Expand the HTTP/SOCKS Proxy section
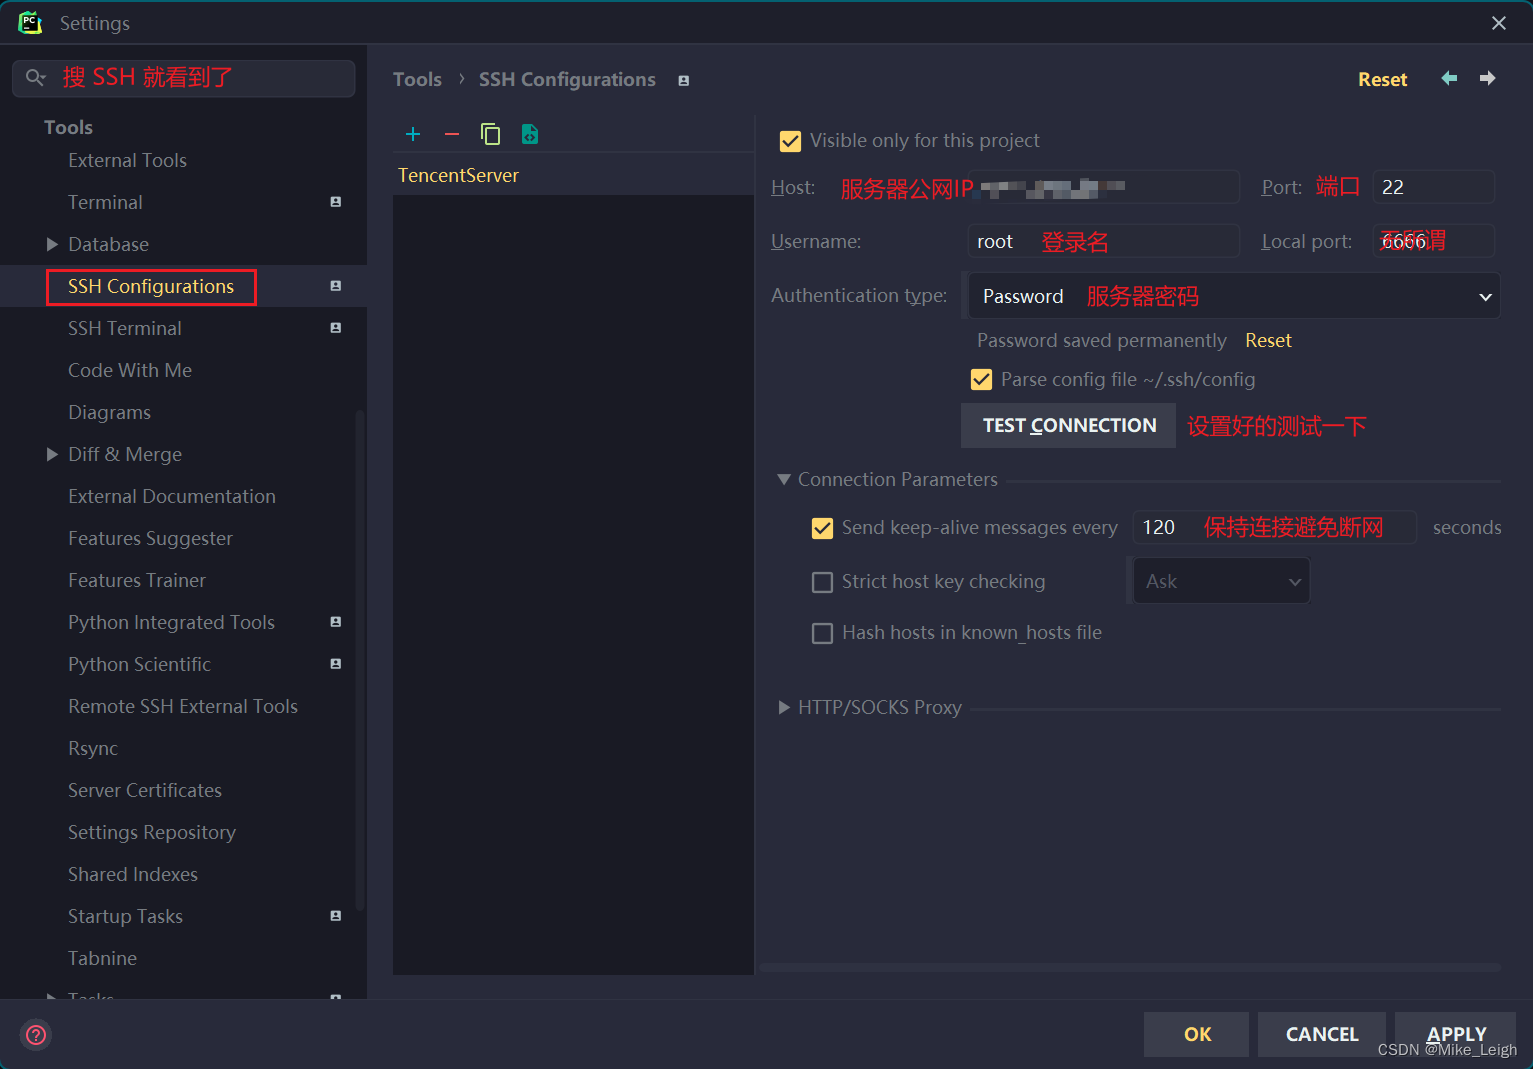 pos(784,707)
